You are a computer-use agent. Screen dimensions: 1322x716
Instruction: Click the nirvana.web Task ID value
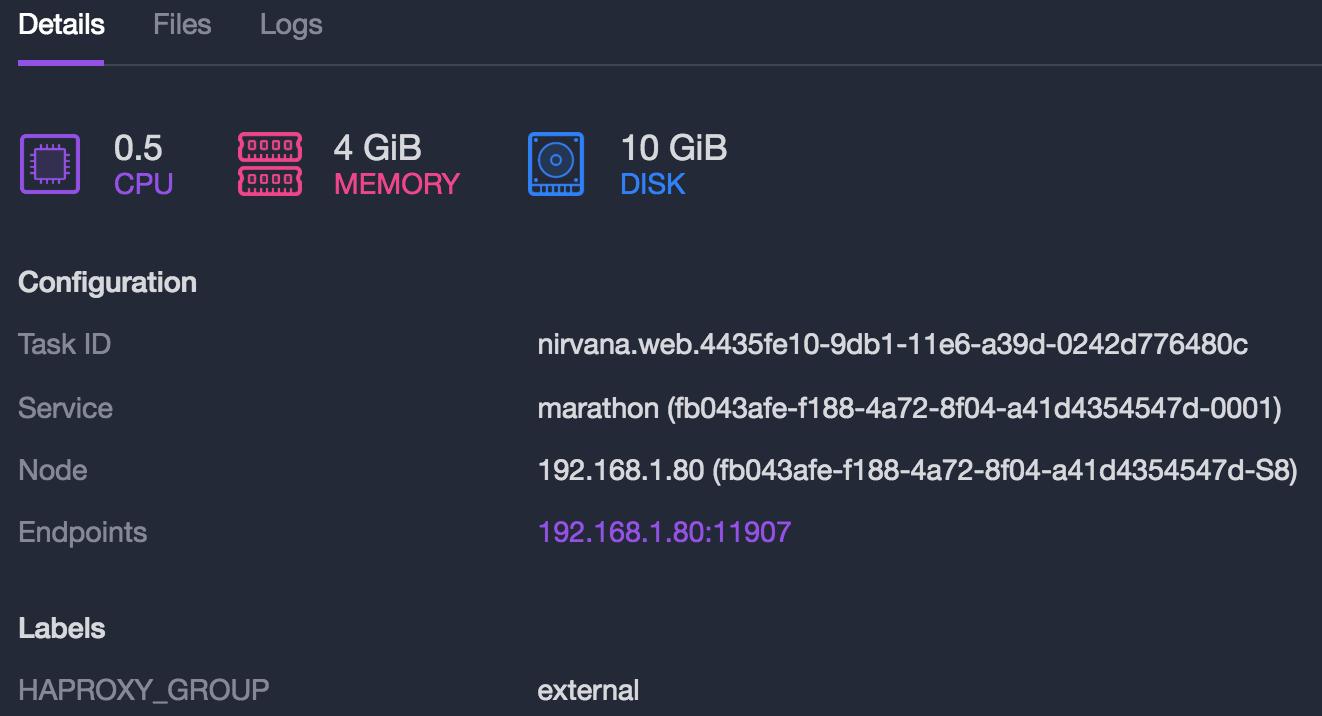coord(892,345)
